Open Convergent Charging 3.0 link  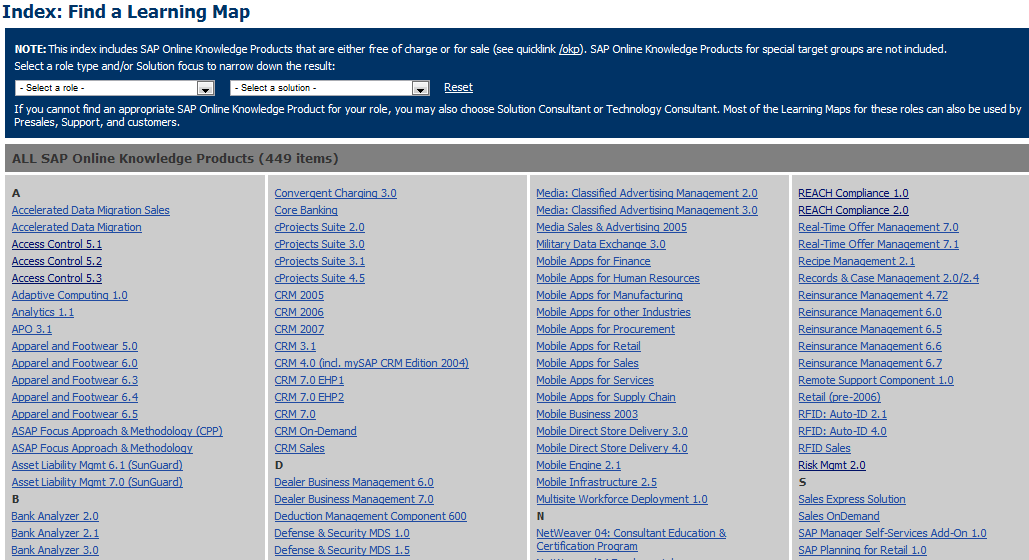335,193
